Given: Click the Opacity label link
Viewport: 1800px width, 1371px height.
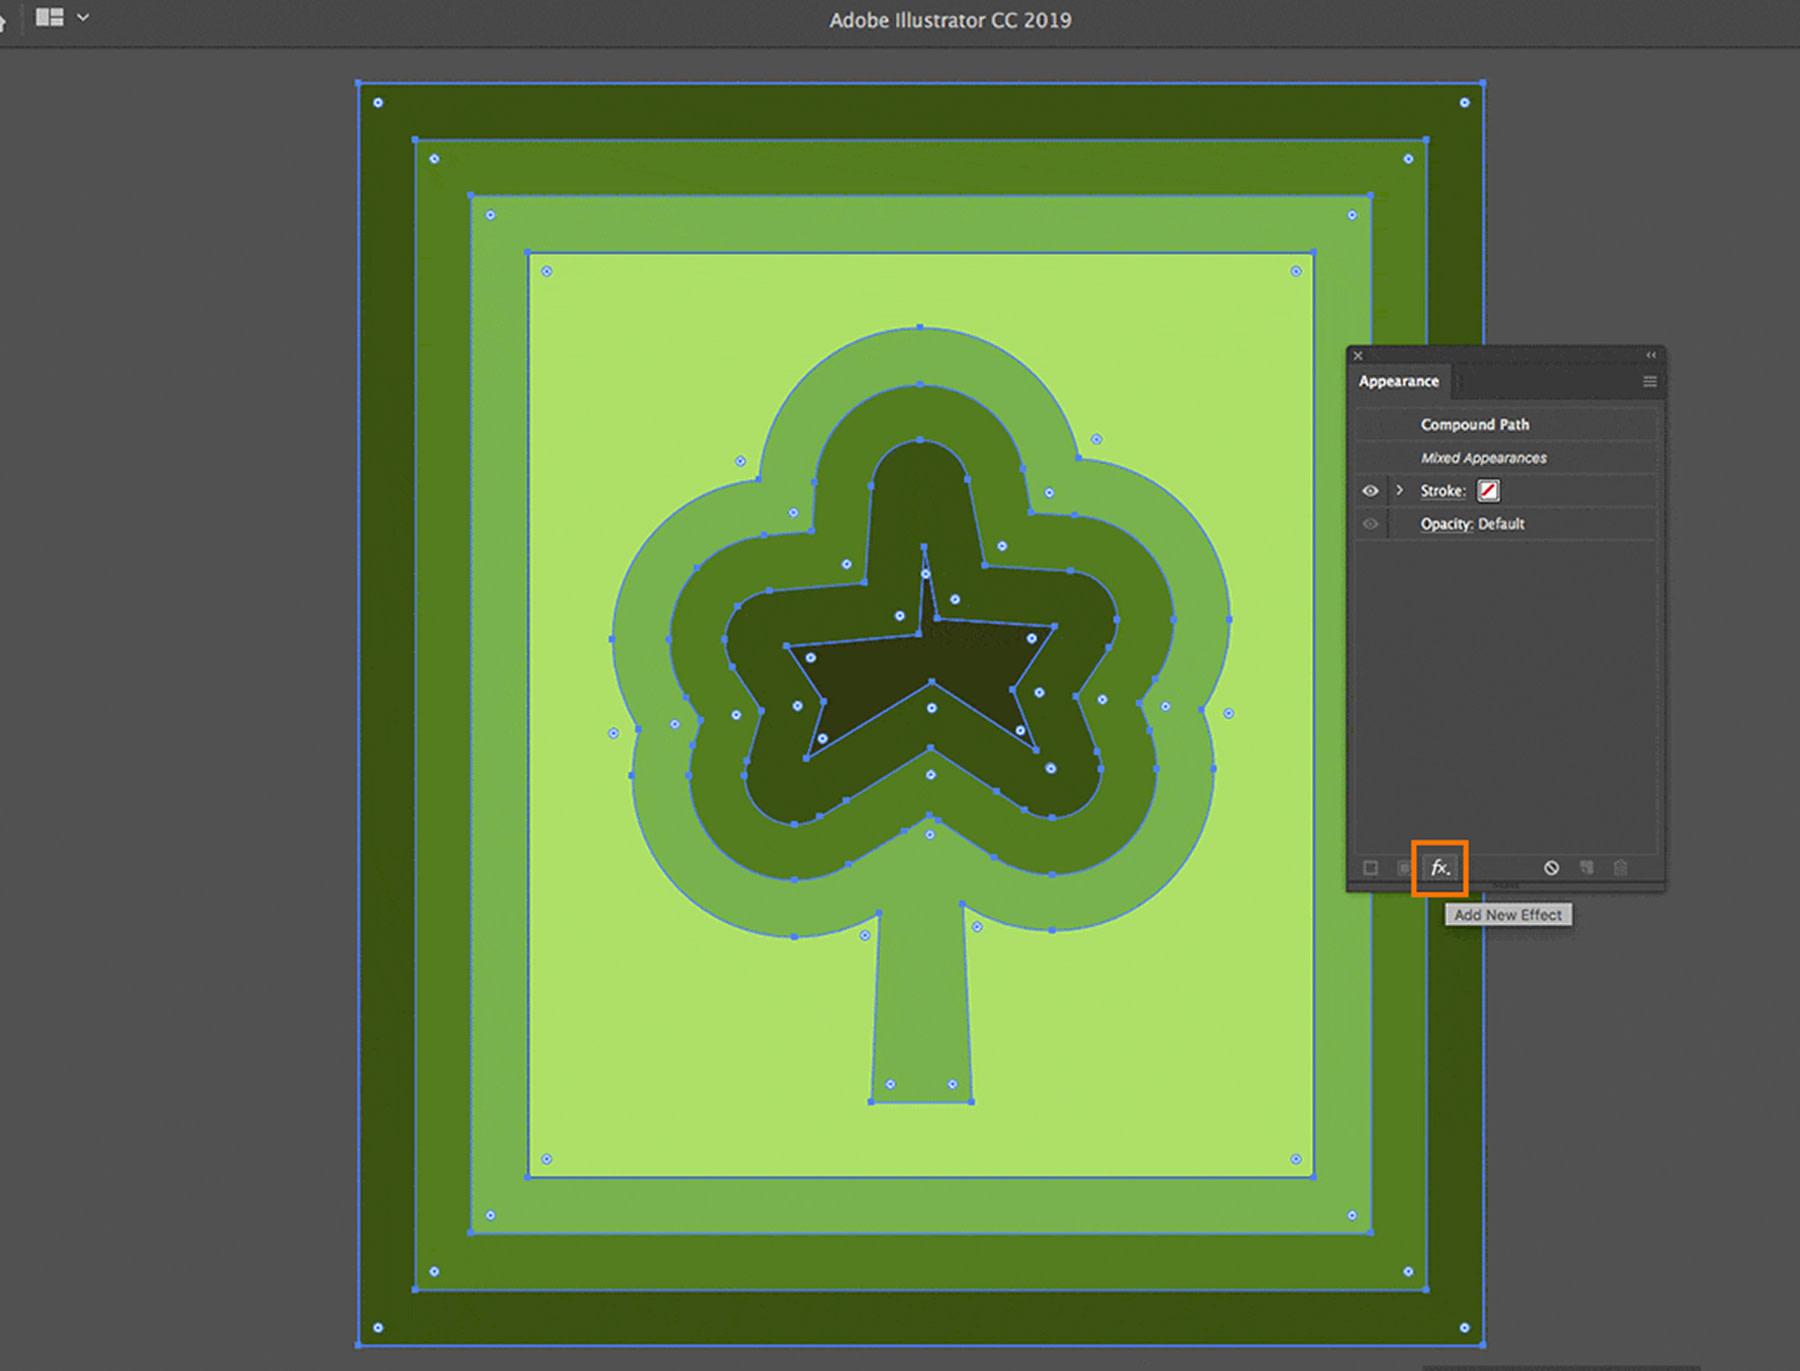Looking at the screenshot, I should coord(1447,524).
